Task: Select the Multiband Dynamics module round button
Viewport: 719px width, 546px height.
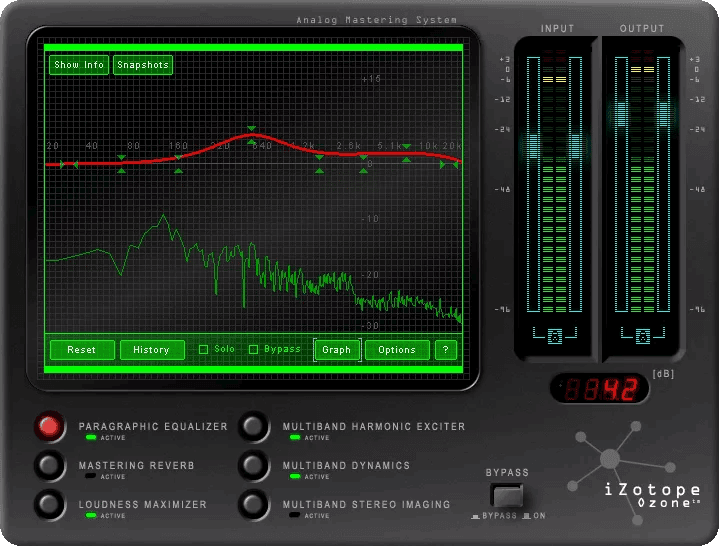Action: [253, 465]
